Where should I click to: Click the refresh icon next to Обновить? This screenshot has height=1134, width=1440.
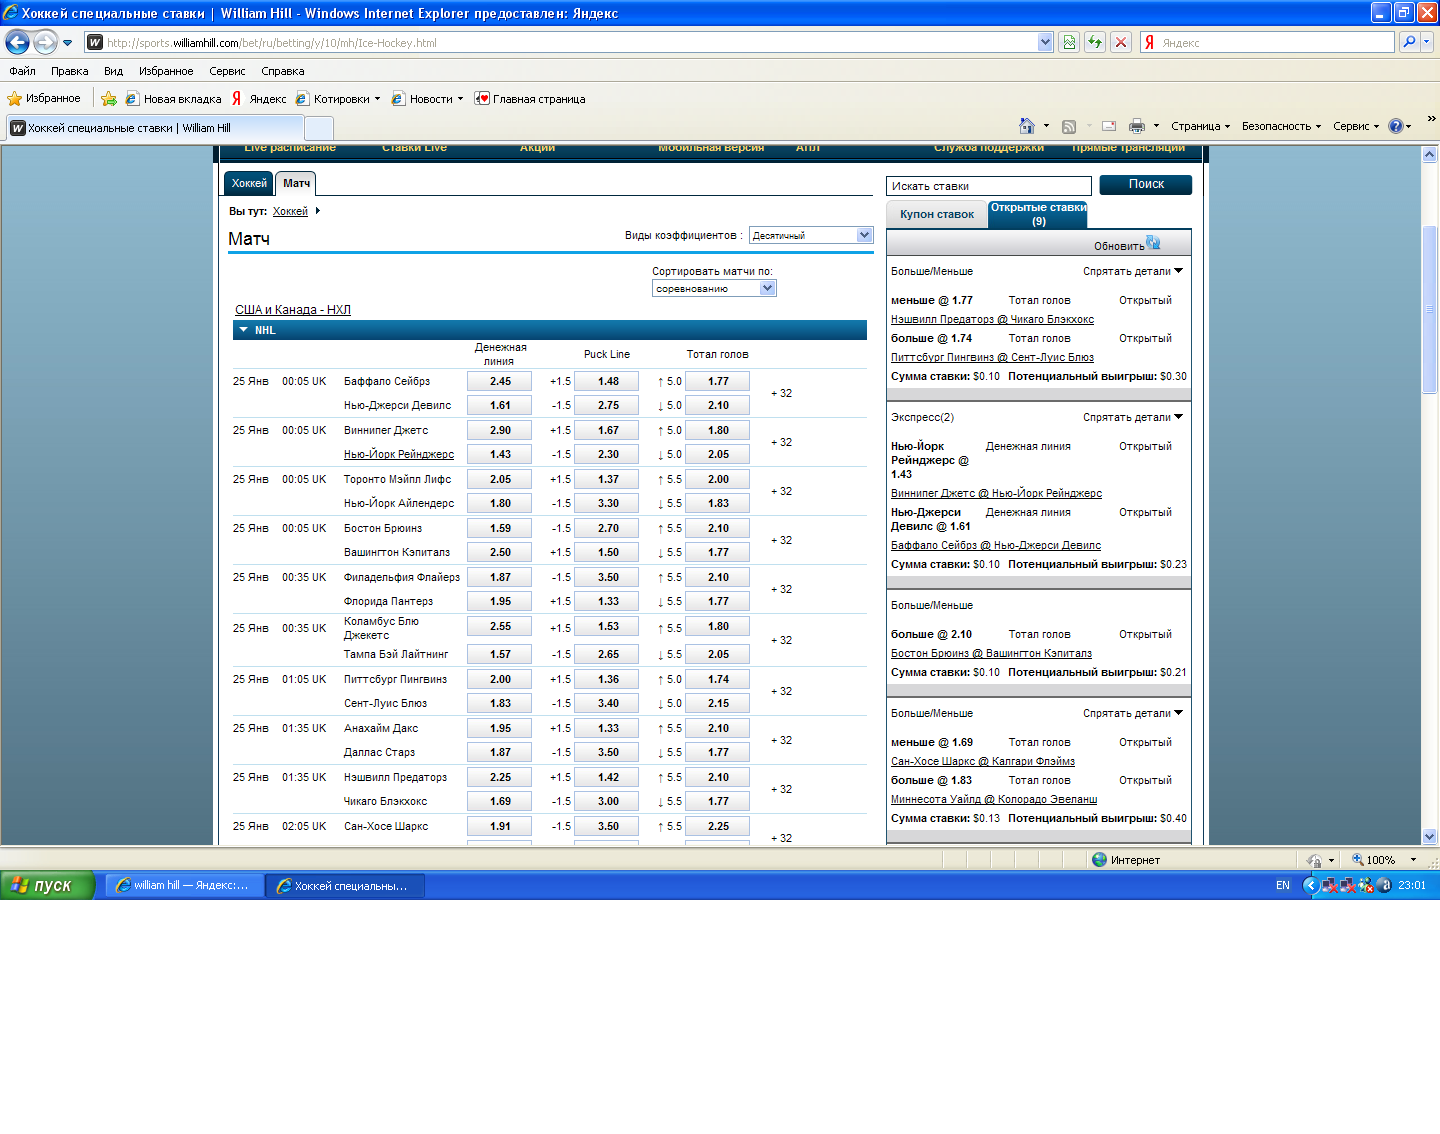[1153, 242]
